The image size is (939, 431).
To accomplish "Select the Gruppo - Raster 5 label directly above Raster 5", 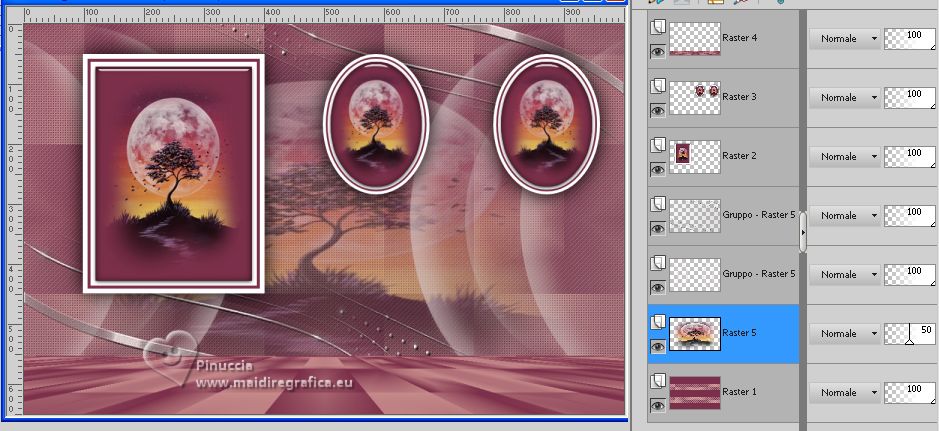I will click(759, 274).
